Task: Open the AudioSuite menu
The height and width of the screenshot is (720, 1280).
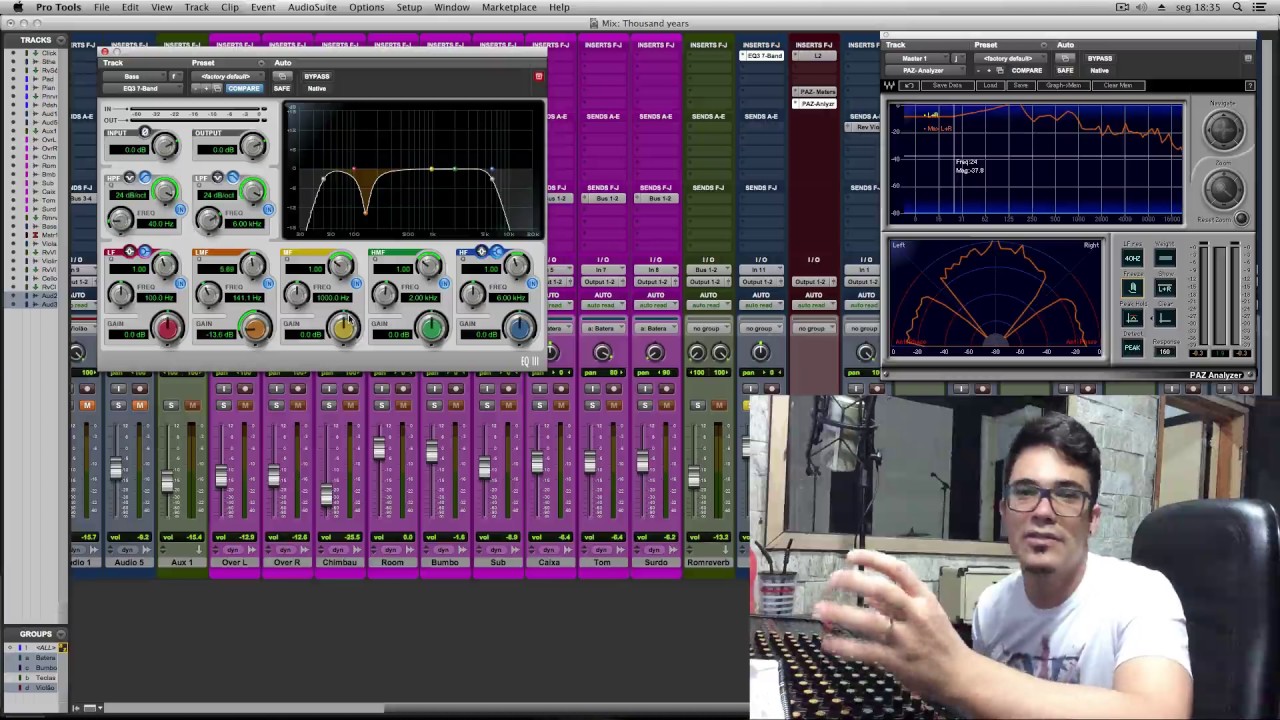Action: point(312,7)
